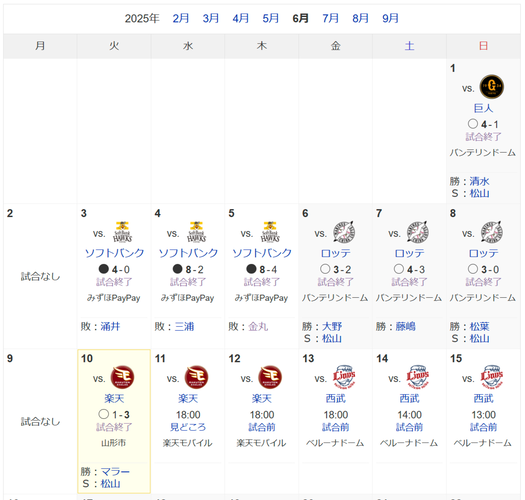Screen dimensions: 525x500
Task: Open 試合終了 link for June 6 game
Action: (x=335, y=282)
